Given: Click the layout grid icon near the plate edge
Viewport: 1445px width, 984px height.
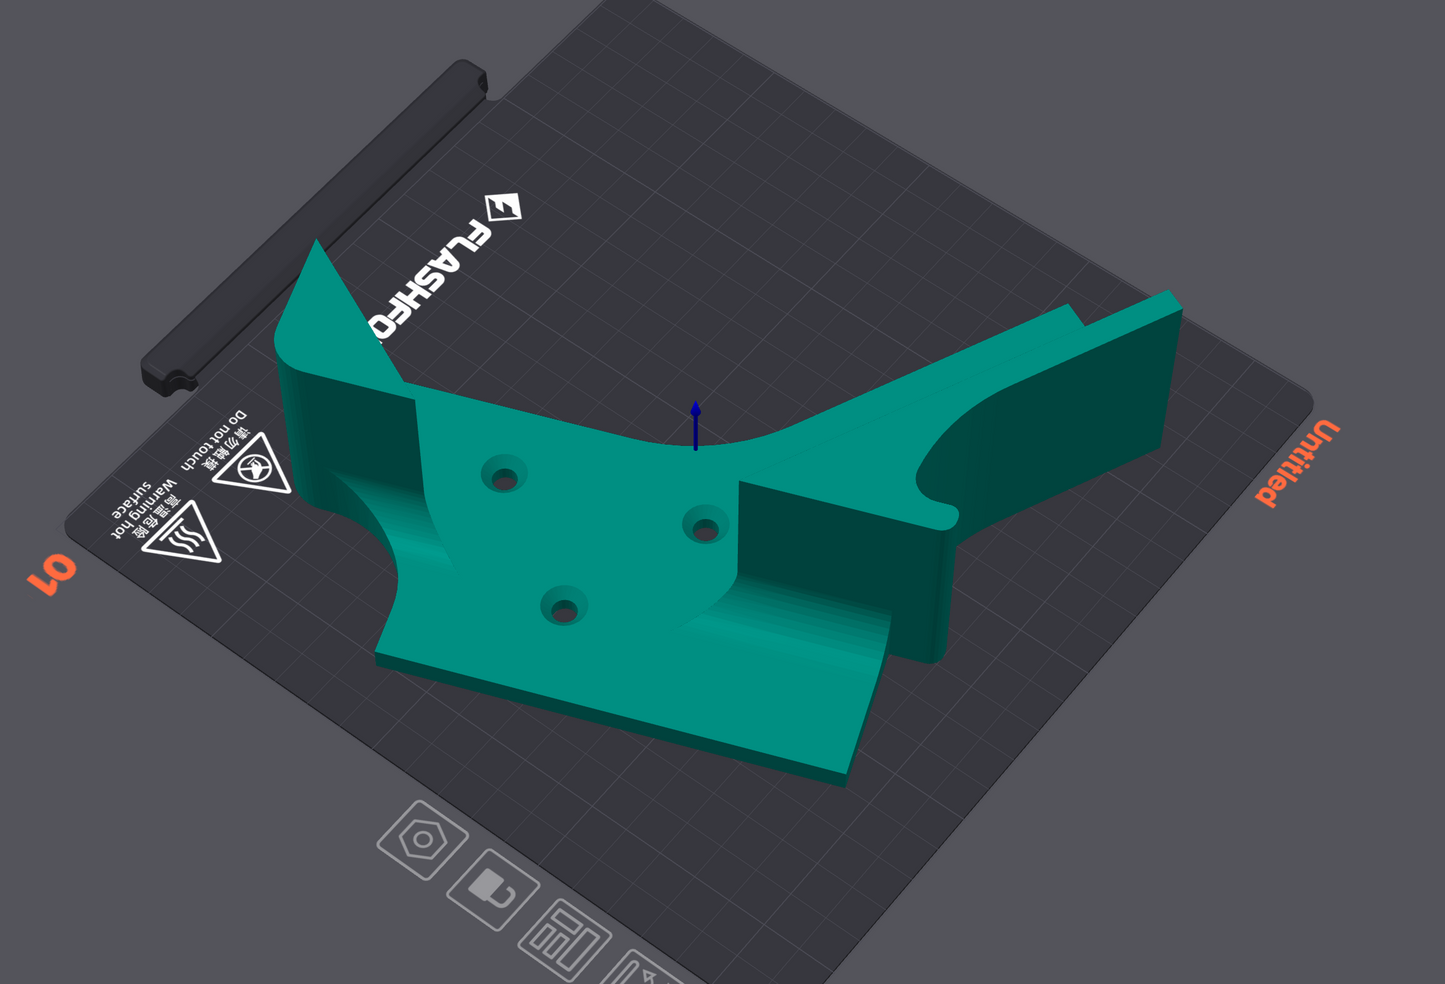Looking at the screenshot, I should tap(567, 938).
